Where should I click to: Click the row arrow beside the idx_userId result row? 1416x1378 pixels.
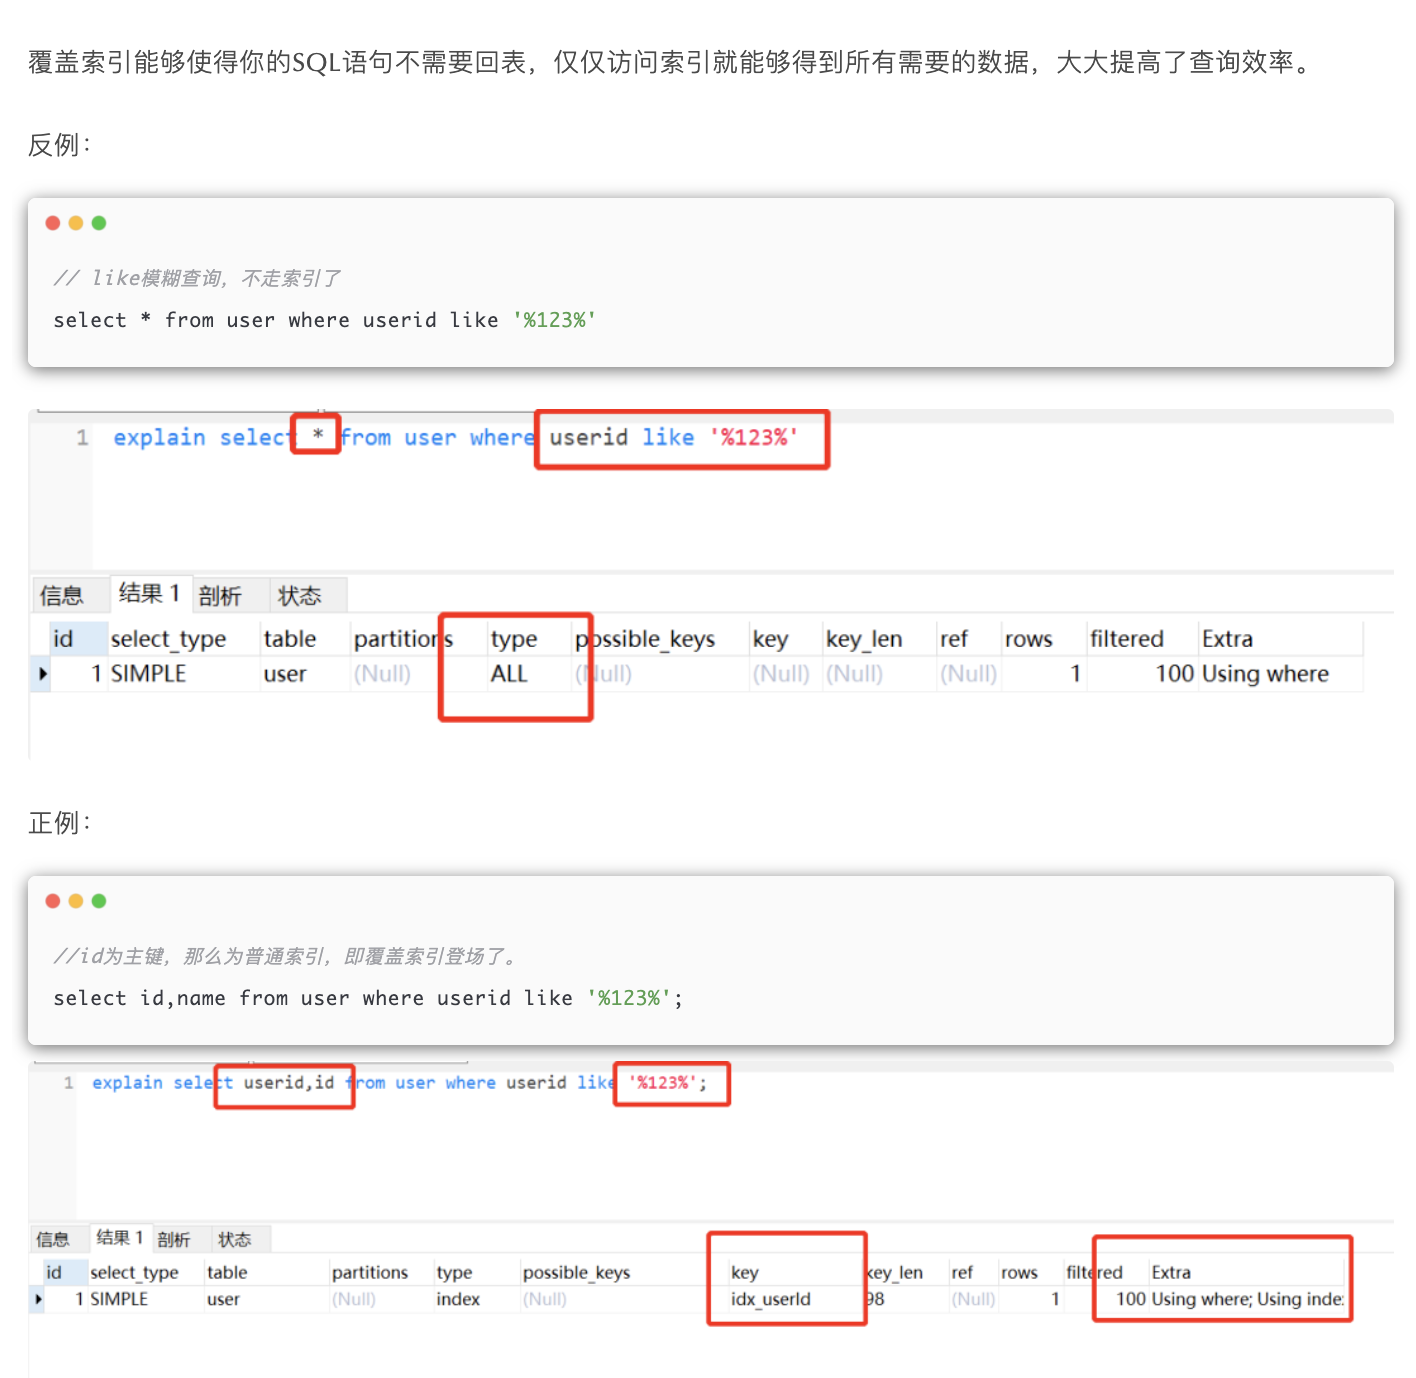(39, 1299)
